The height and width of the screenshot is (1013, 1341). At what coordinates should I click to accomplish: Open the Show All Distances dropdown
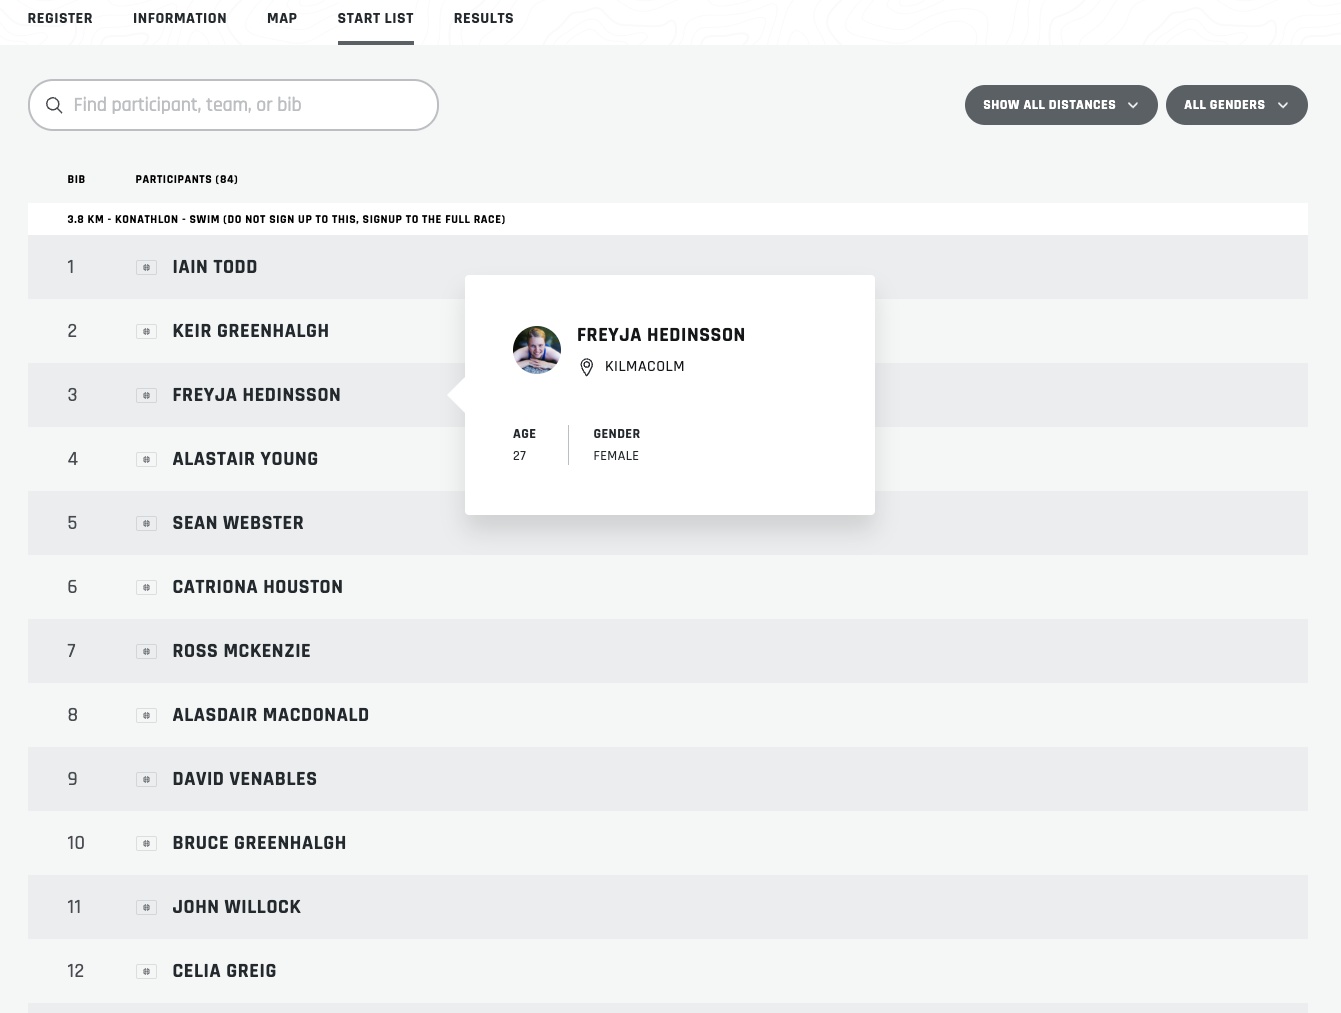coord(1061,105)
